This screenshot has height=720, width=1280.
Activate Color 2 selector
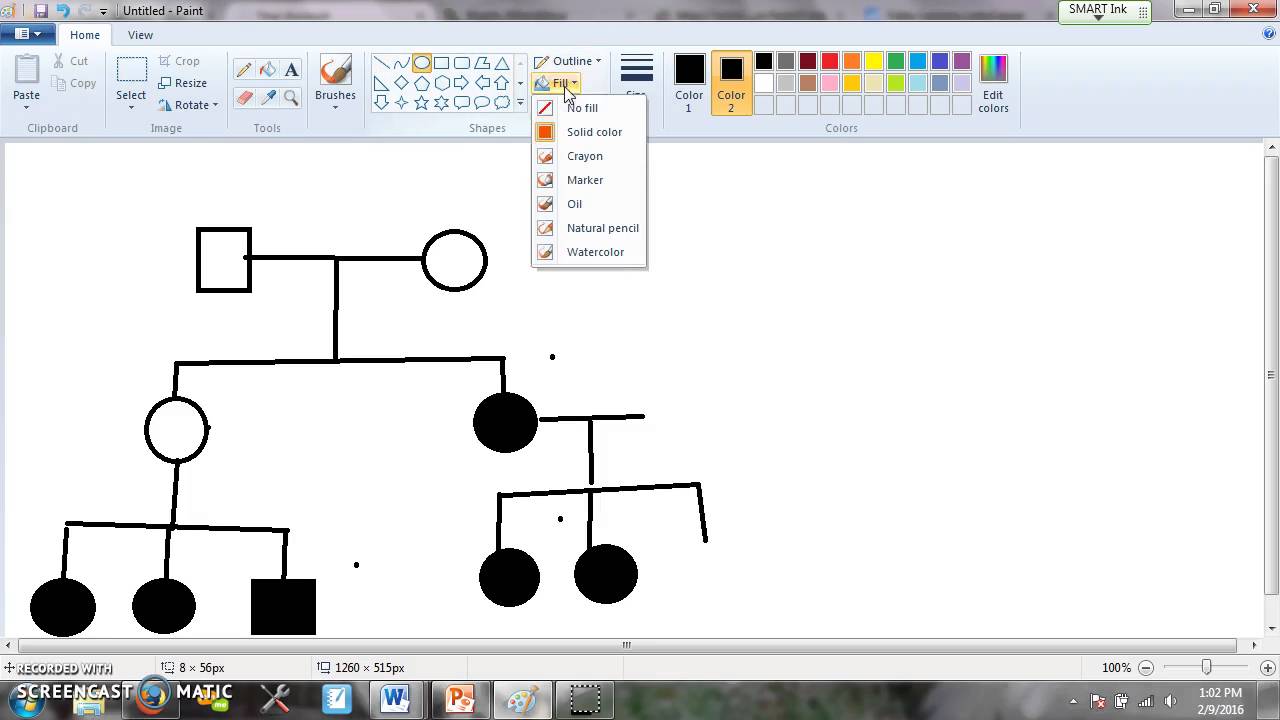(x=731, y=84)
